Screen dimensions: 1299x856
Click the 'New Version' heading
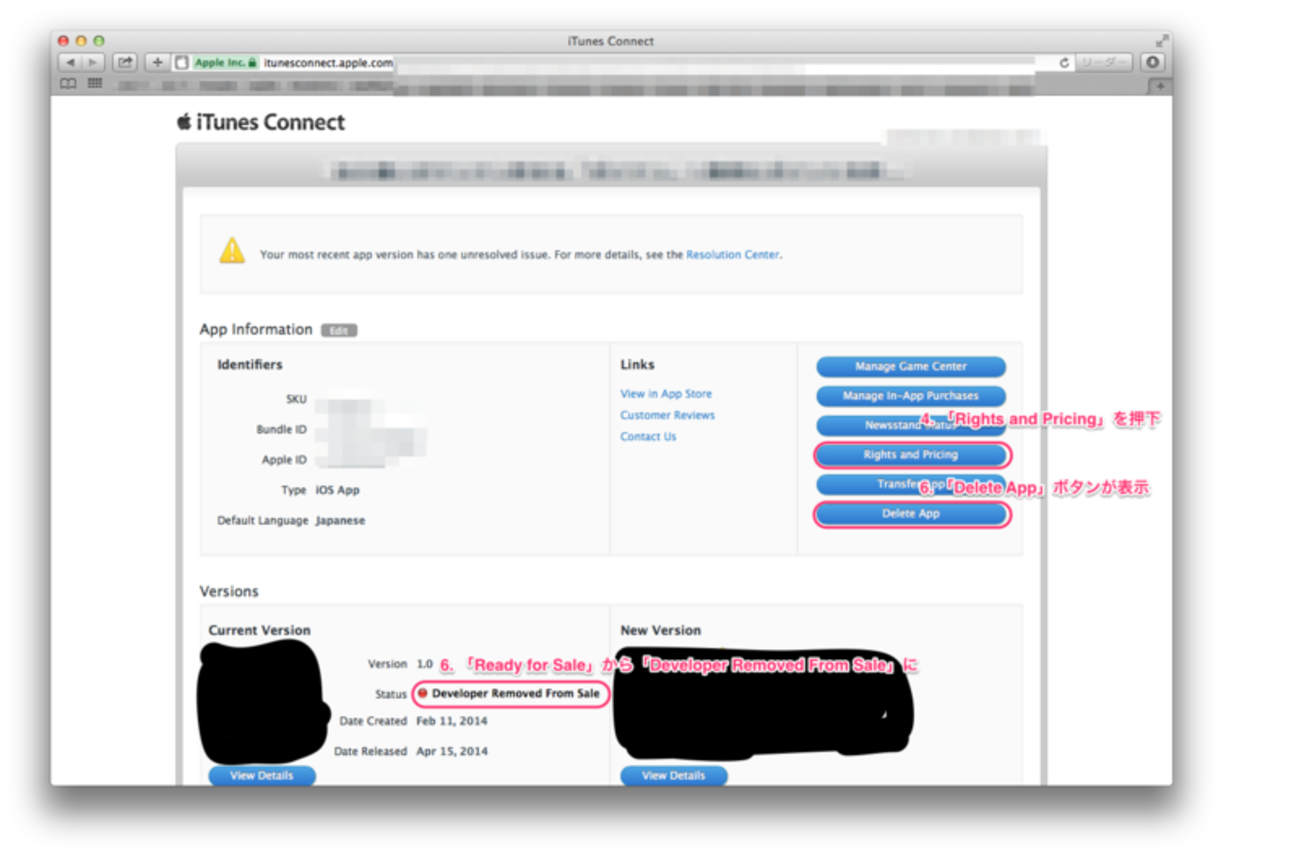[x=660, y=631]
